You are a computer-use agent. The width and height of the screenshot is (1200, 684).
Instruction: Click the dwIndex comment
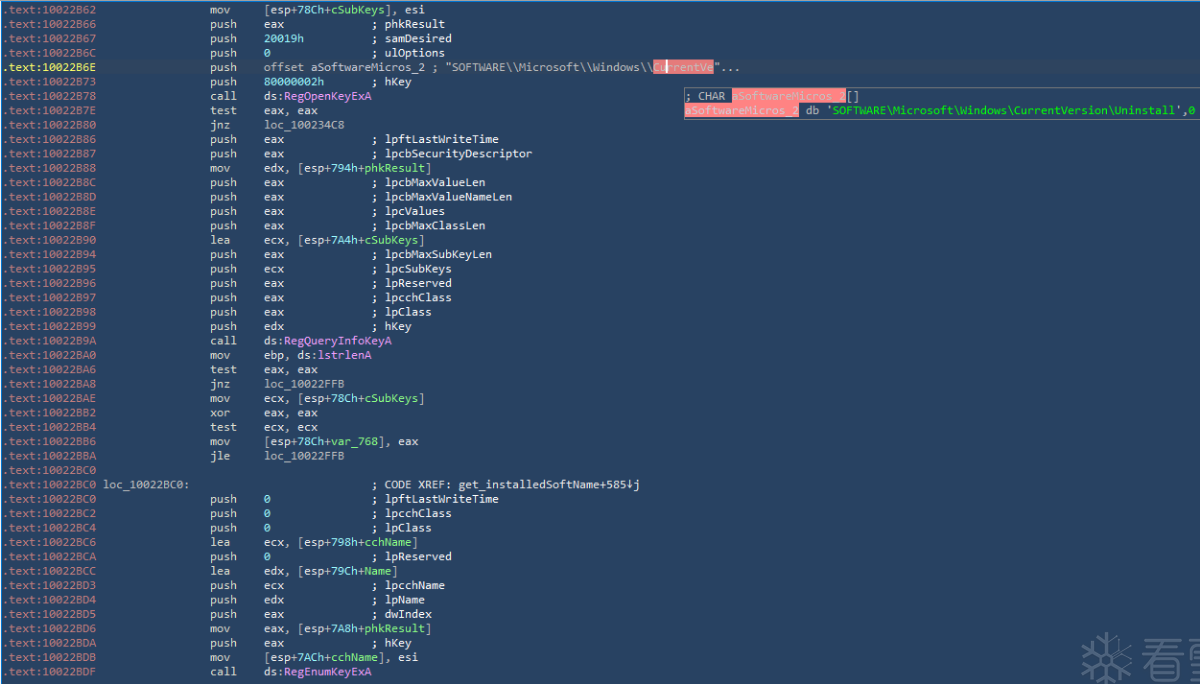pos(401,614)
